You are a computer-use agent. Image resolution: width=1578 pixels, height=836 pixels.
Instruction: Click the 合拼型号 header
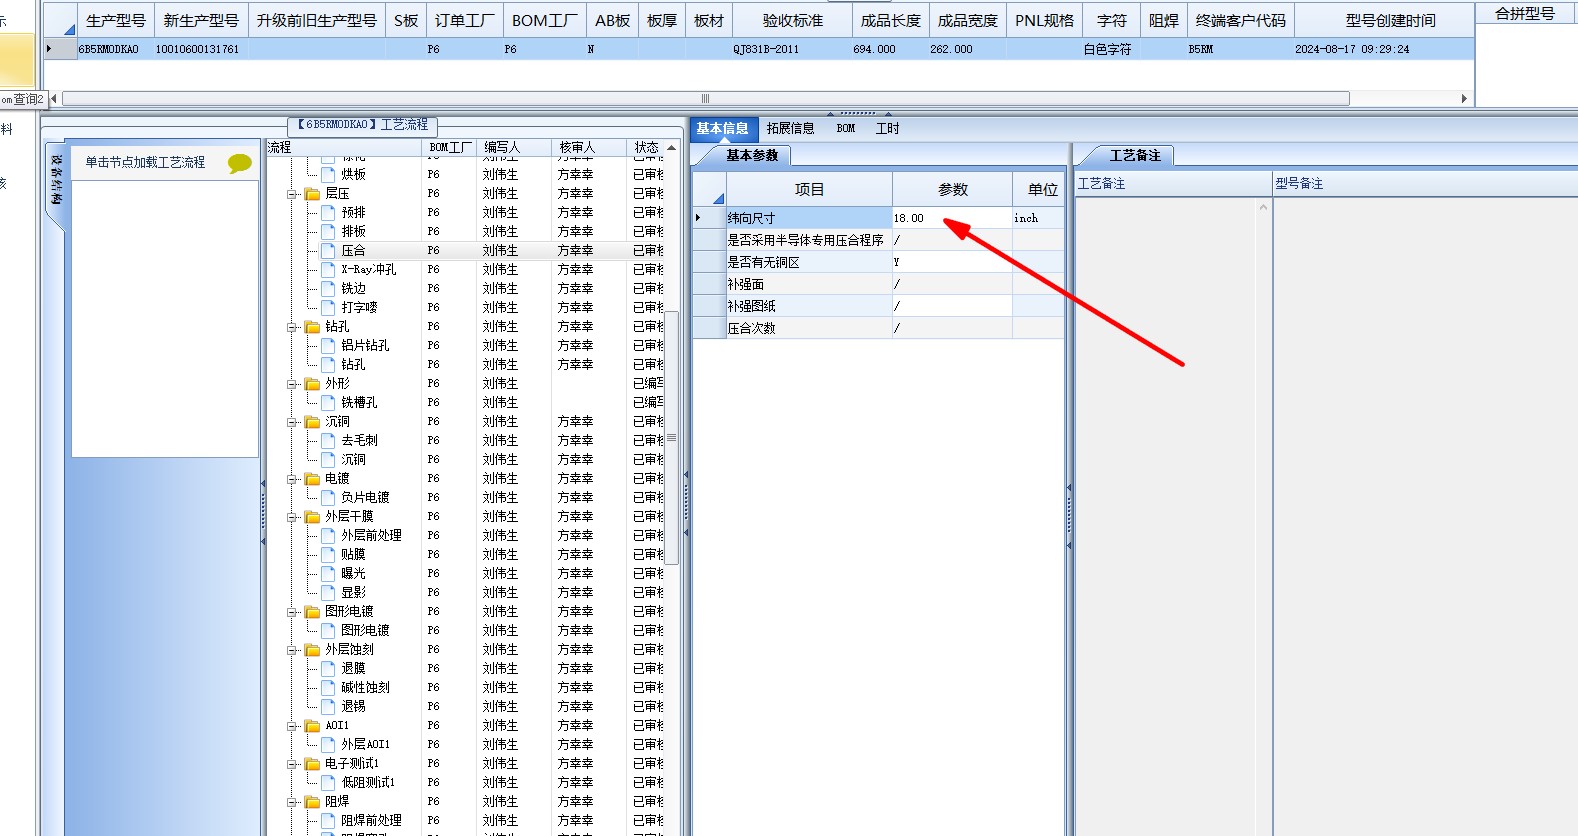tap(1524, 13)
